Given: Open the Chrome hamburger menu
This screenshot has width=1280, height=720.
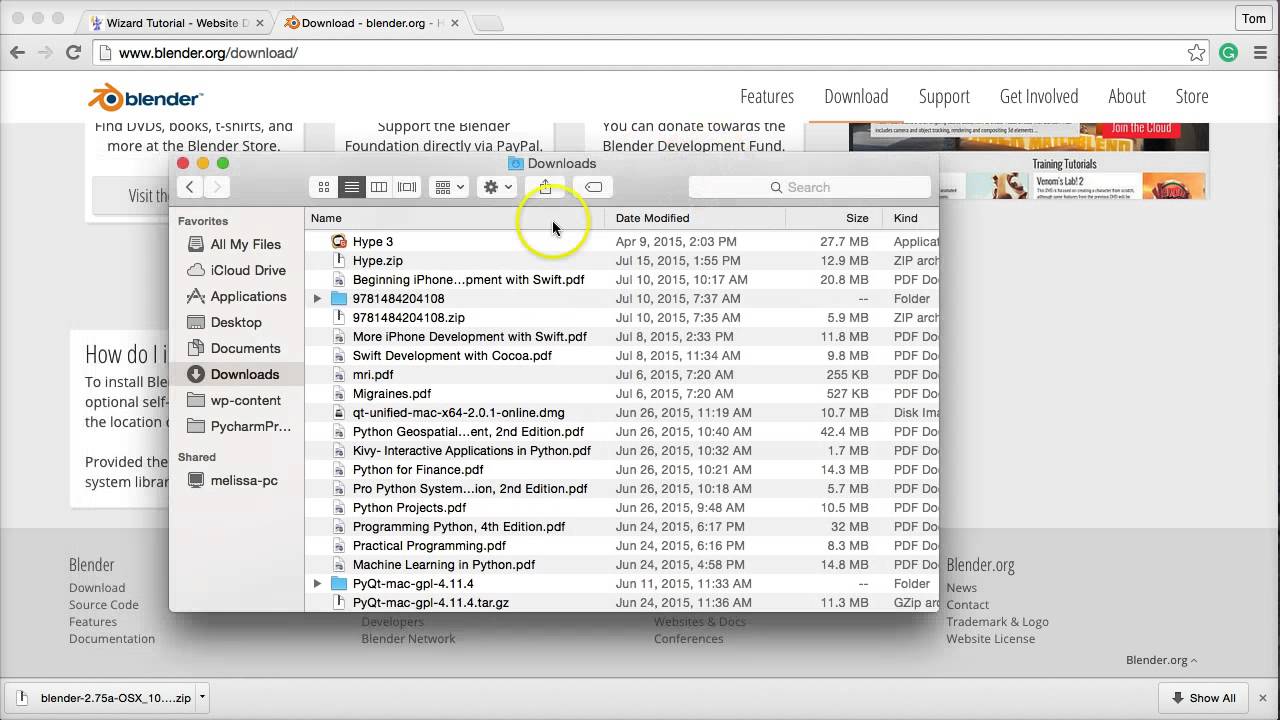Looking at the screenshot, I should coord(1258,53).
